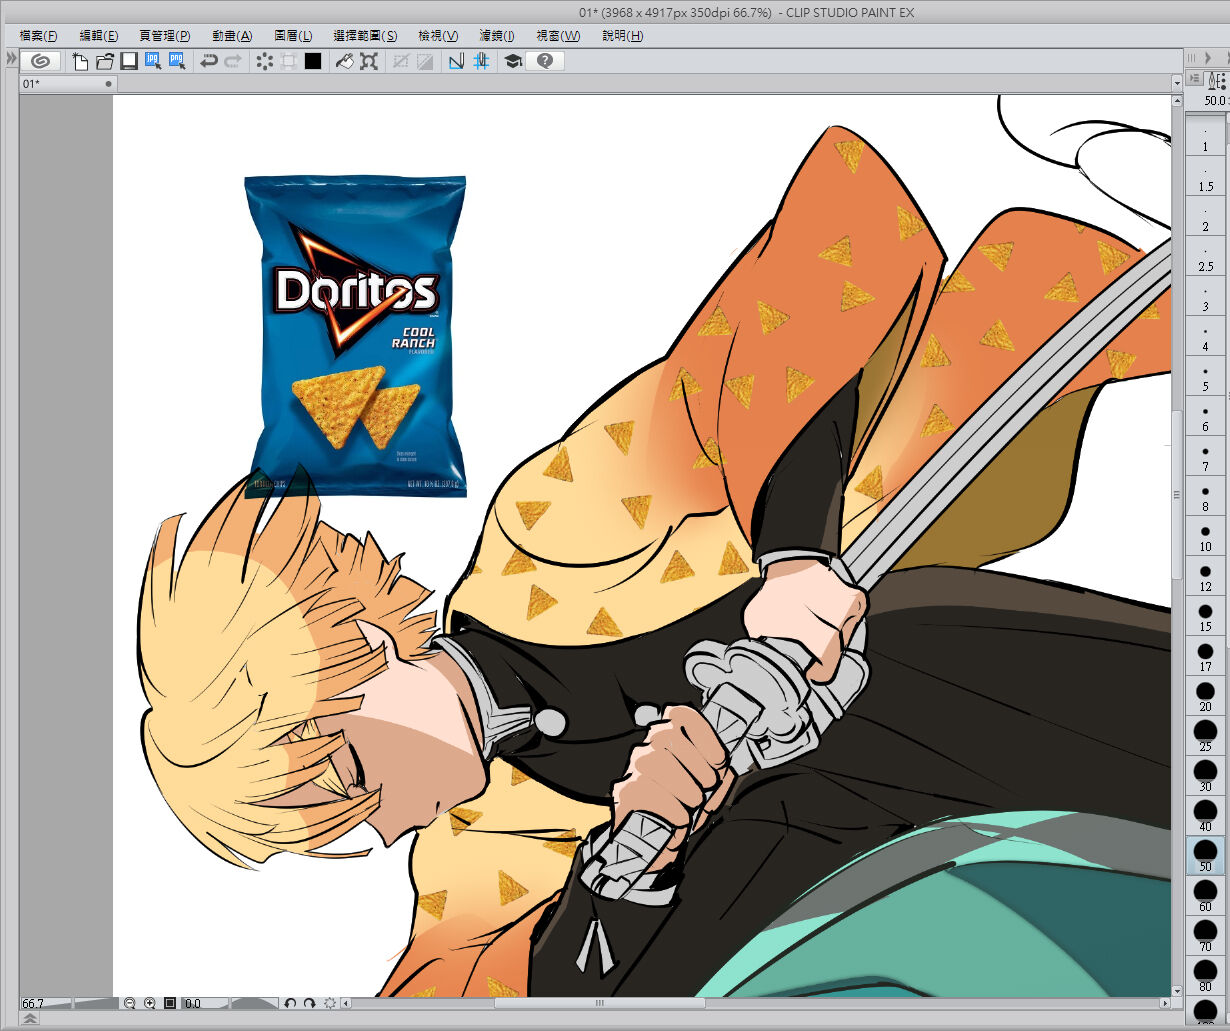Select brush size 30
The height and width of the screenshot is (1031, 1230).
(1206, 776)
